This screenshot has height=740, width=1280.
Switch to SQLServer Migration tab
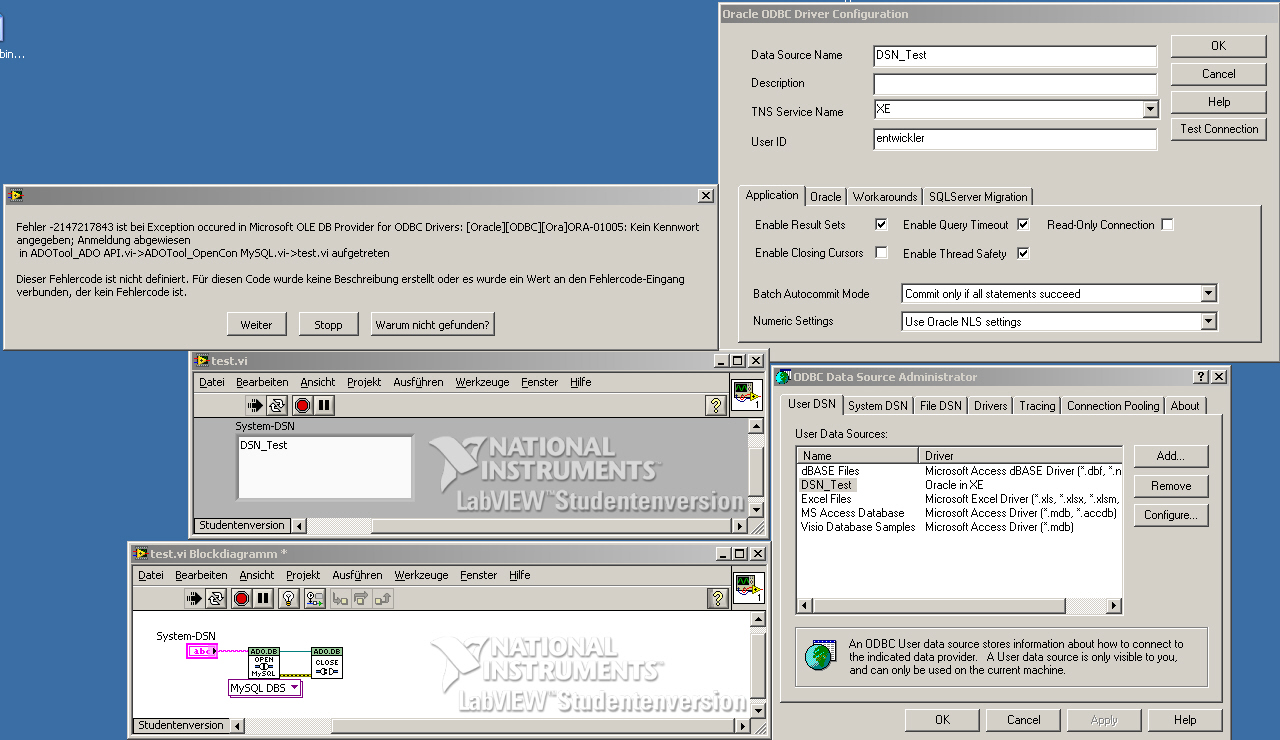pyautogui.click(x=978, y=197)
